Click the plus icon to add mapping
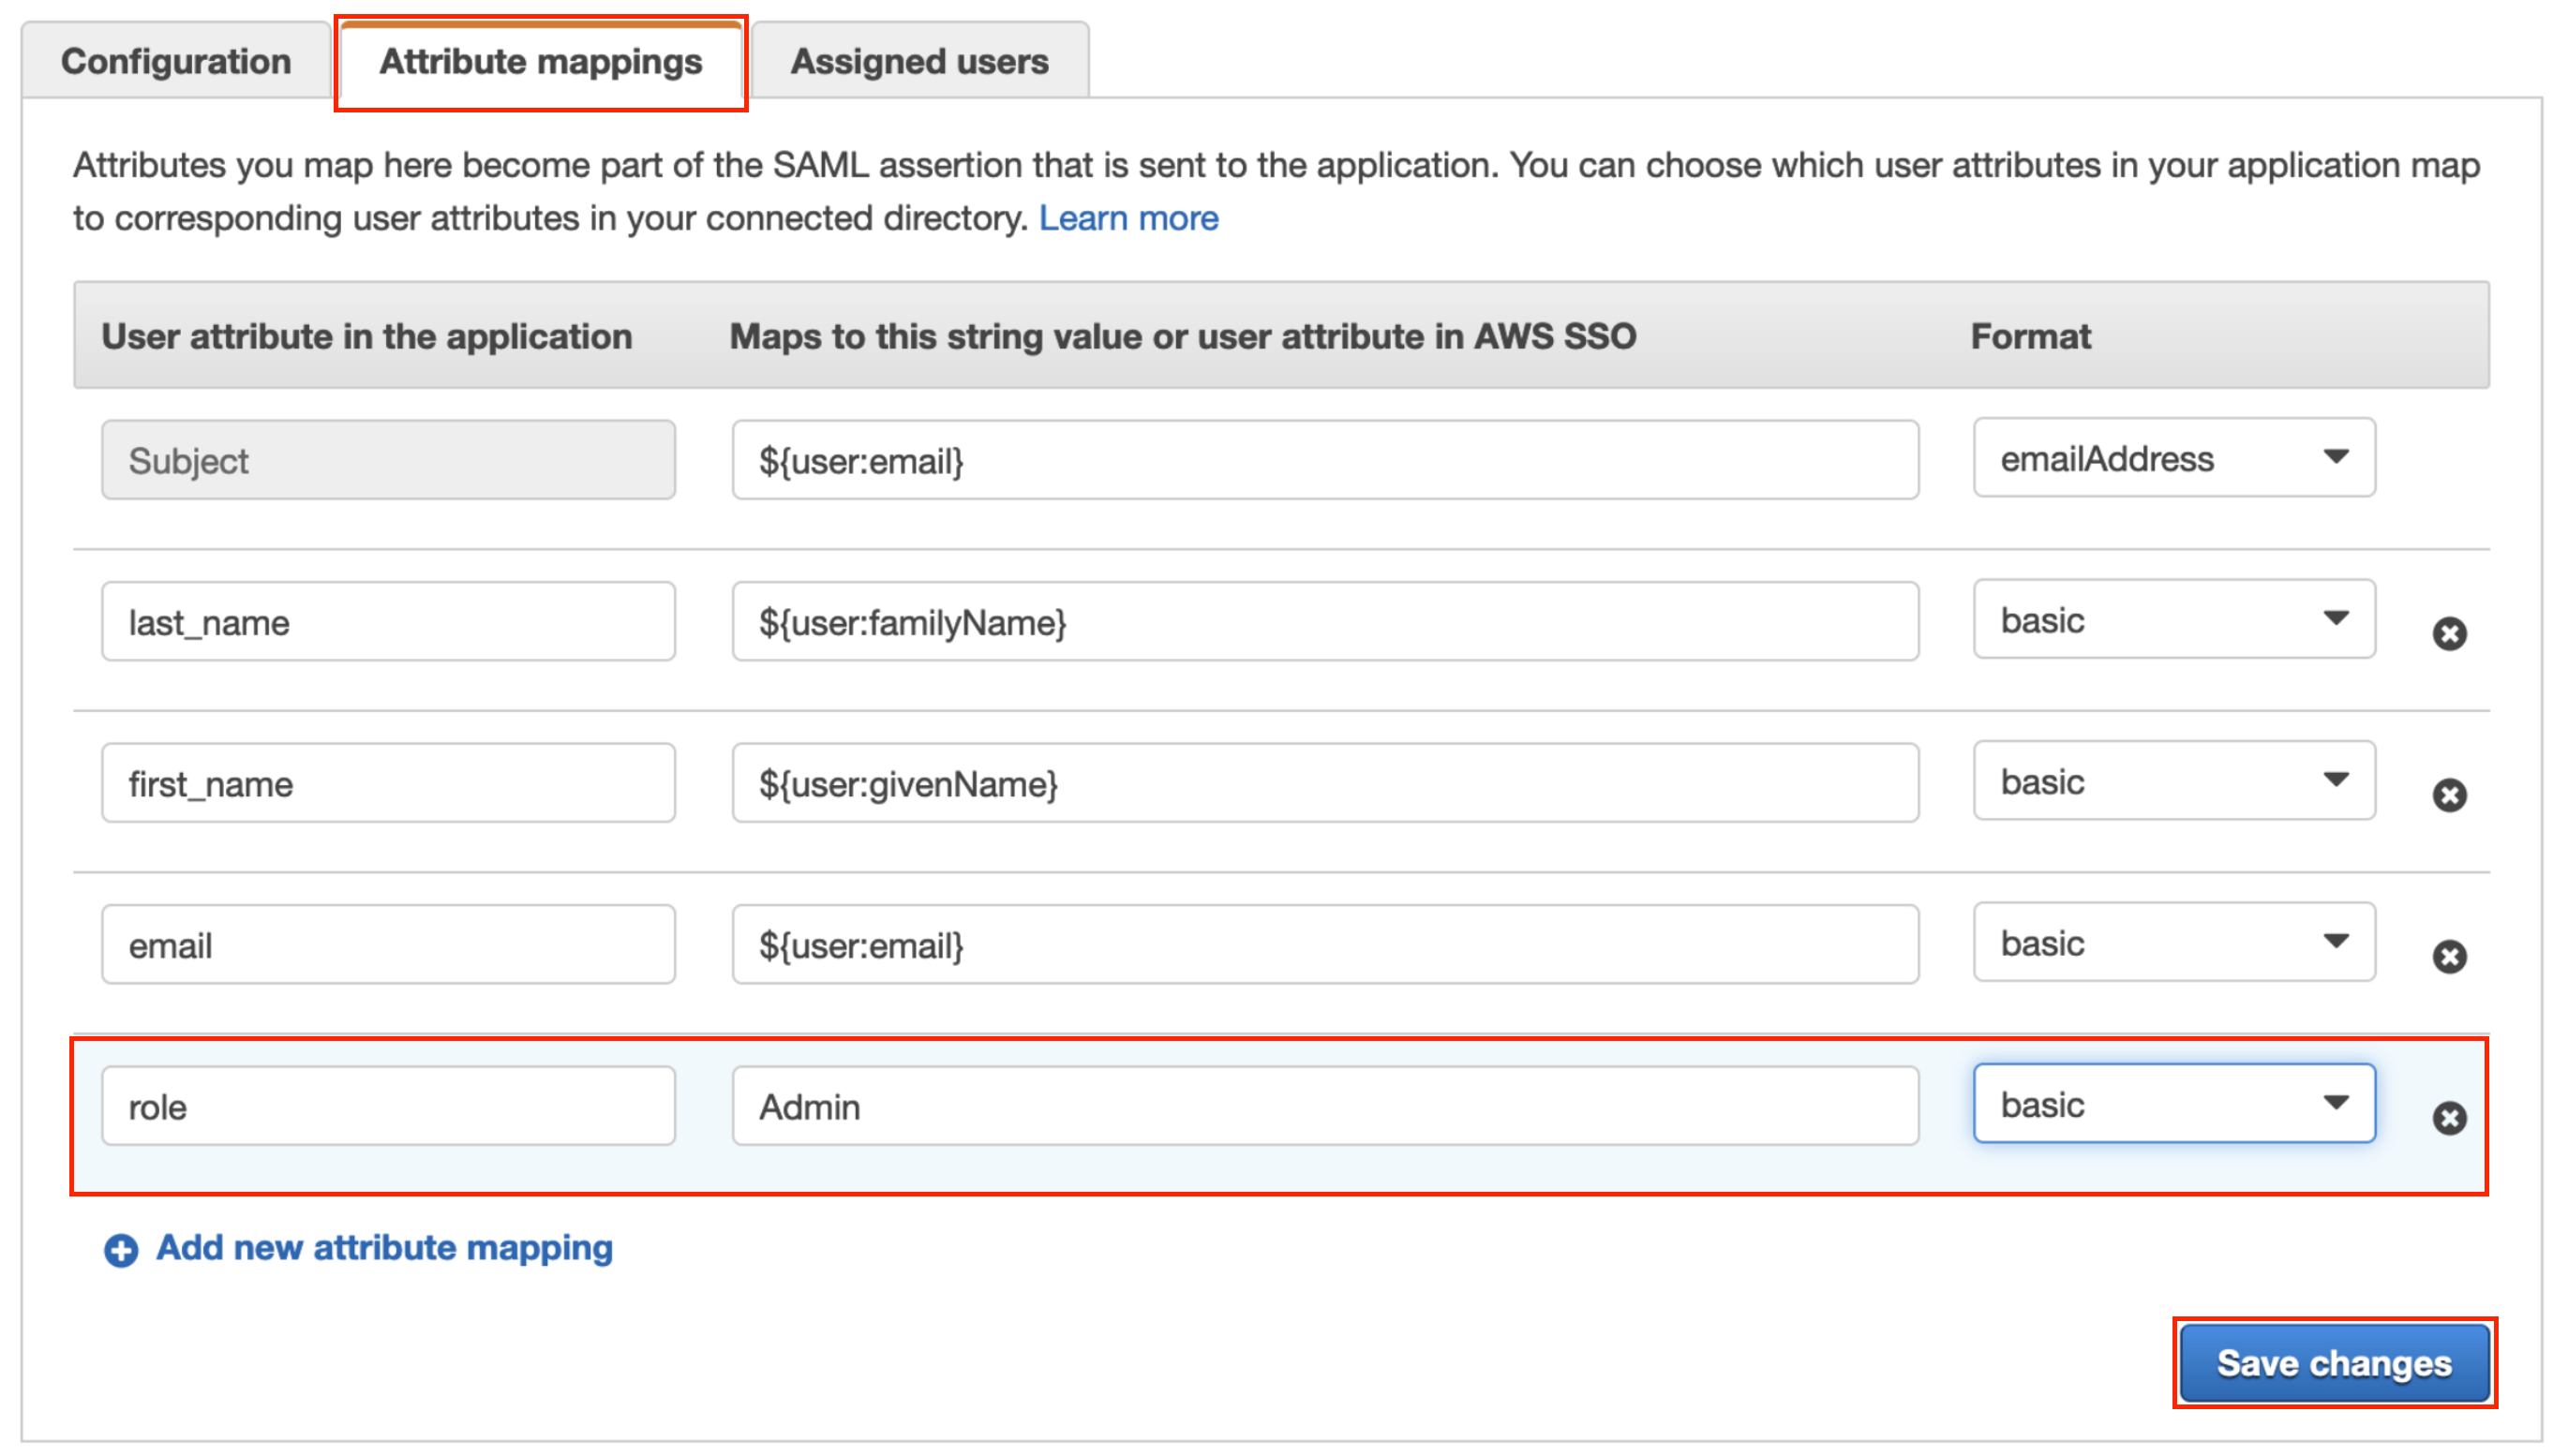The image size is (2568, 1456). pyautogui.click(x=121, y=1250)
